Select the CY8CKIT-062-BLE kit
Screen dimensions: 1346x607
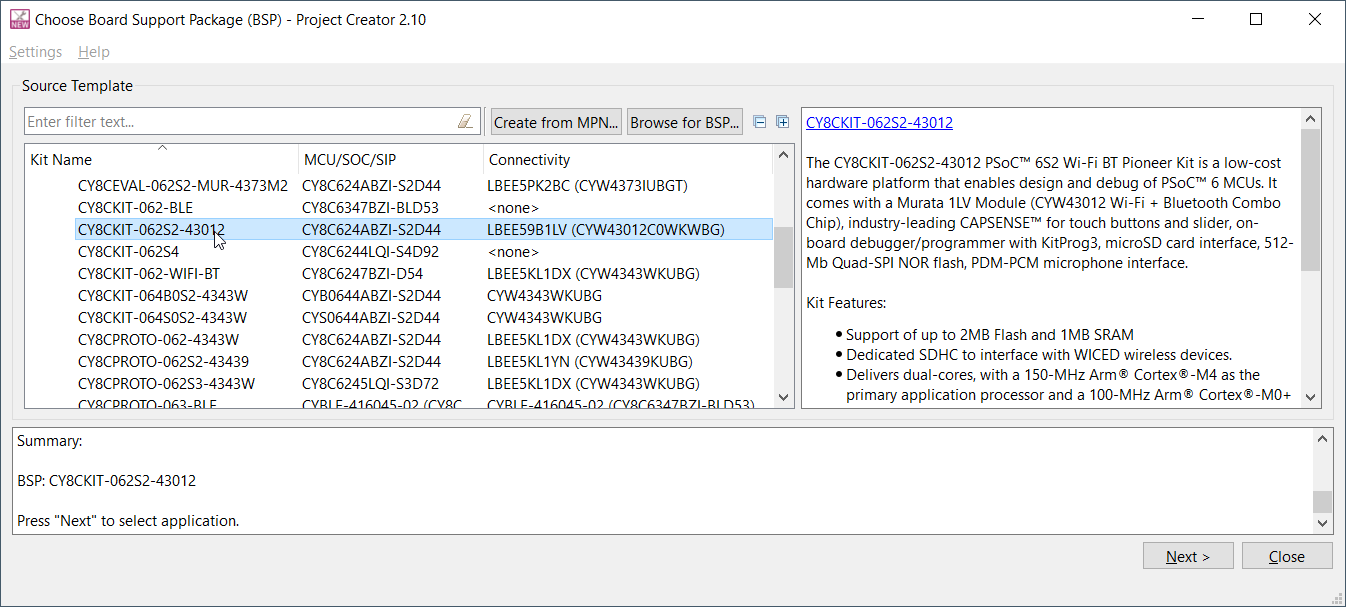tap(135, 208)
